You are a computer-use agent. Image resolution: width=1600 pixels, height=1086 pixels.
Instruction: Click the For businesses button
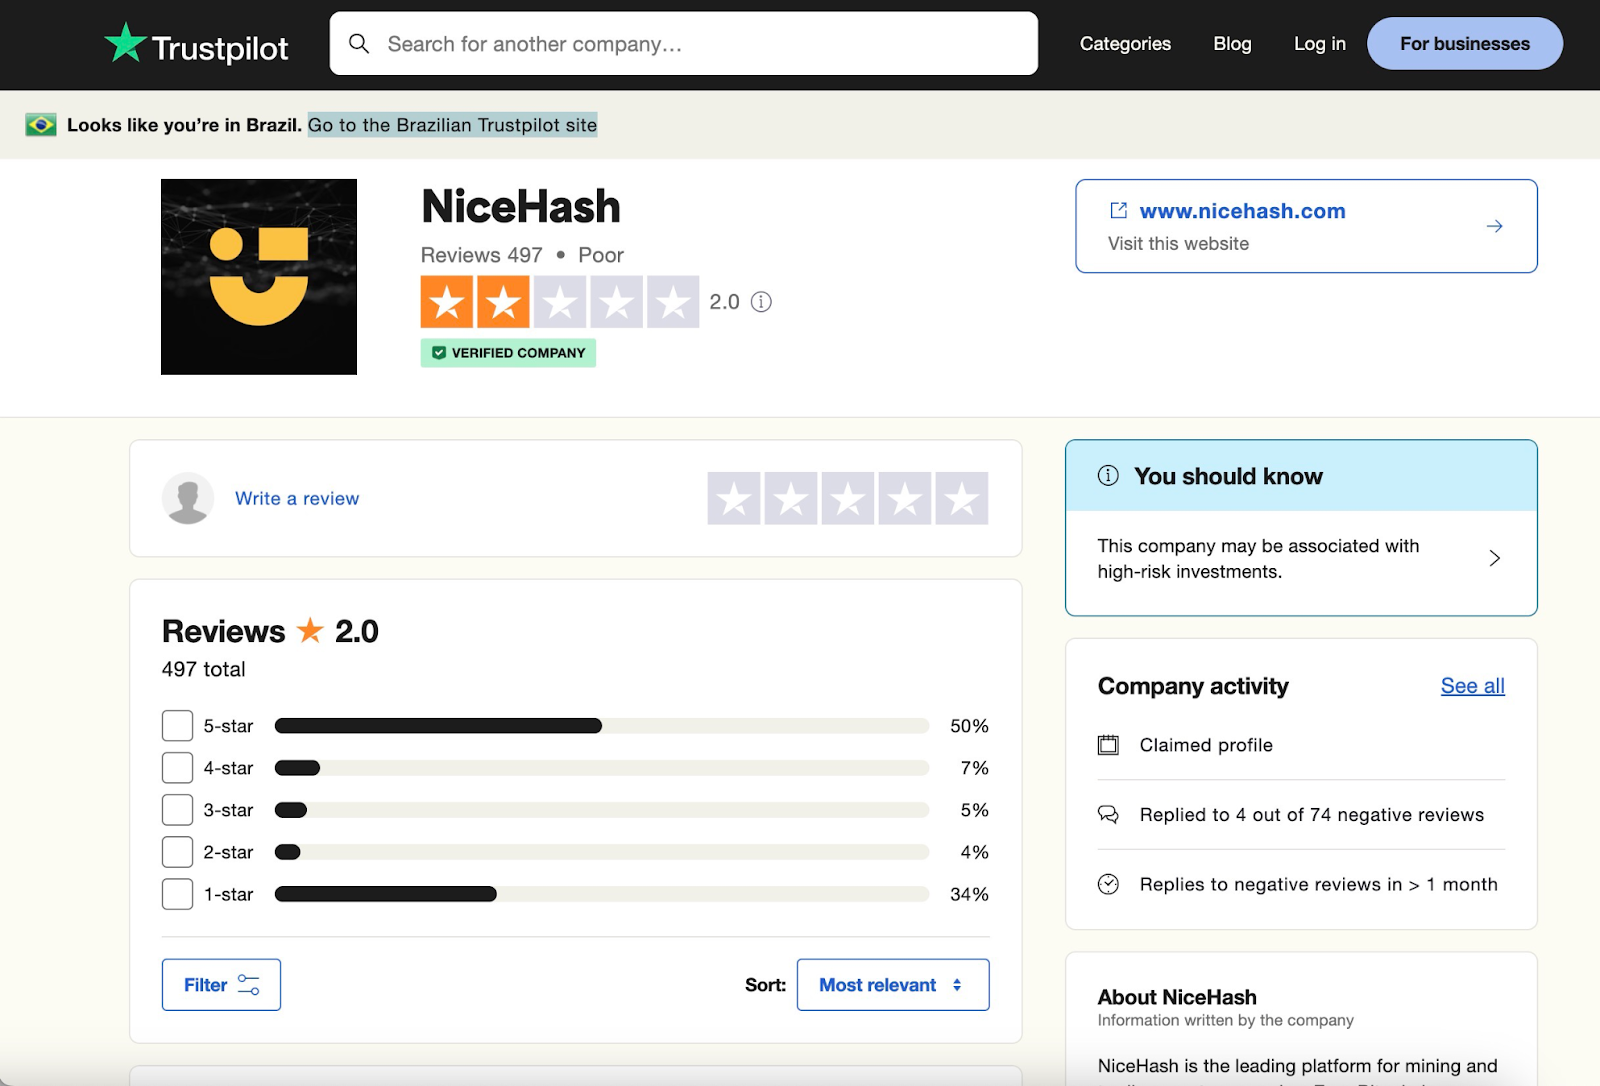(1465, 43)
